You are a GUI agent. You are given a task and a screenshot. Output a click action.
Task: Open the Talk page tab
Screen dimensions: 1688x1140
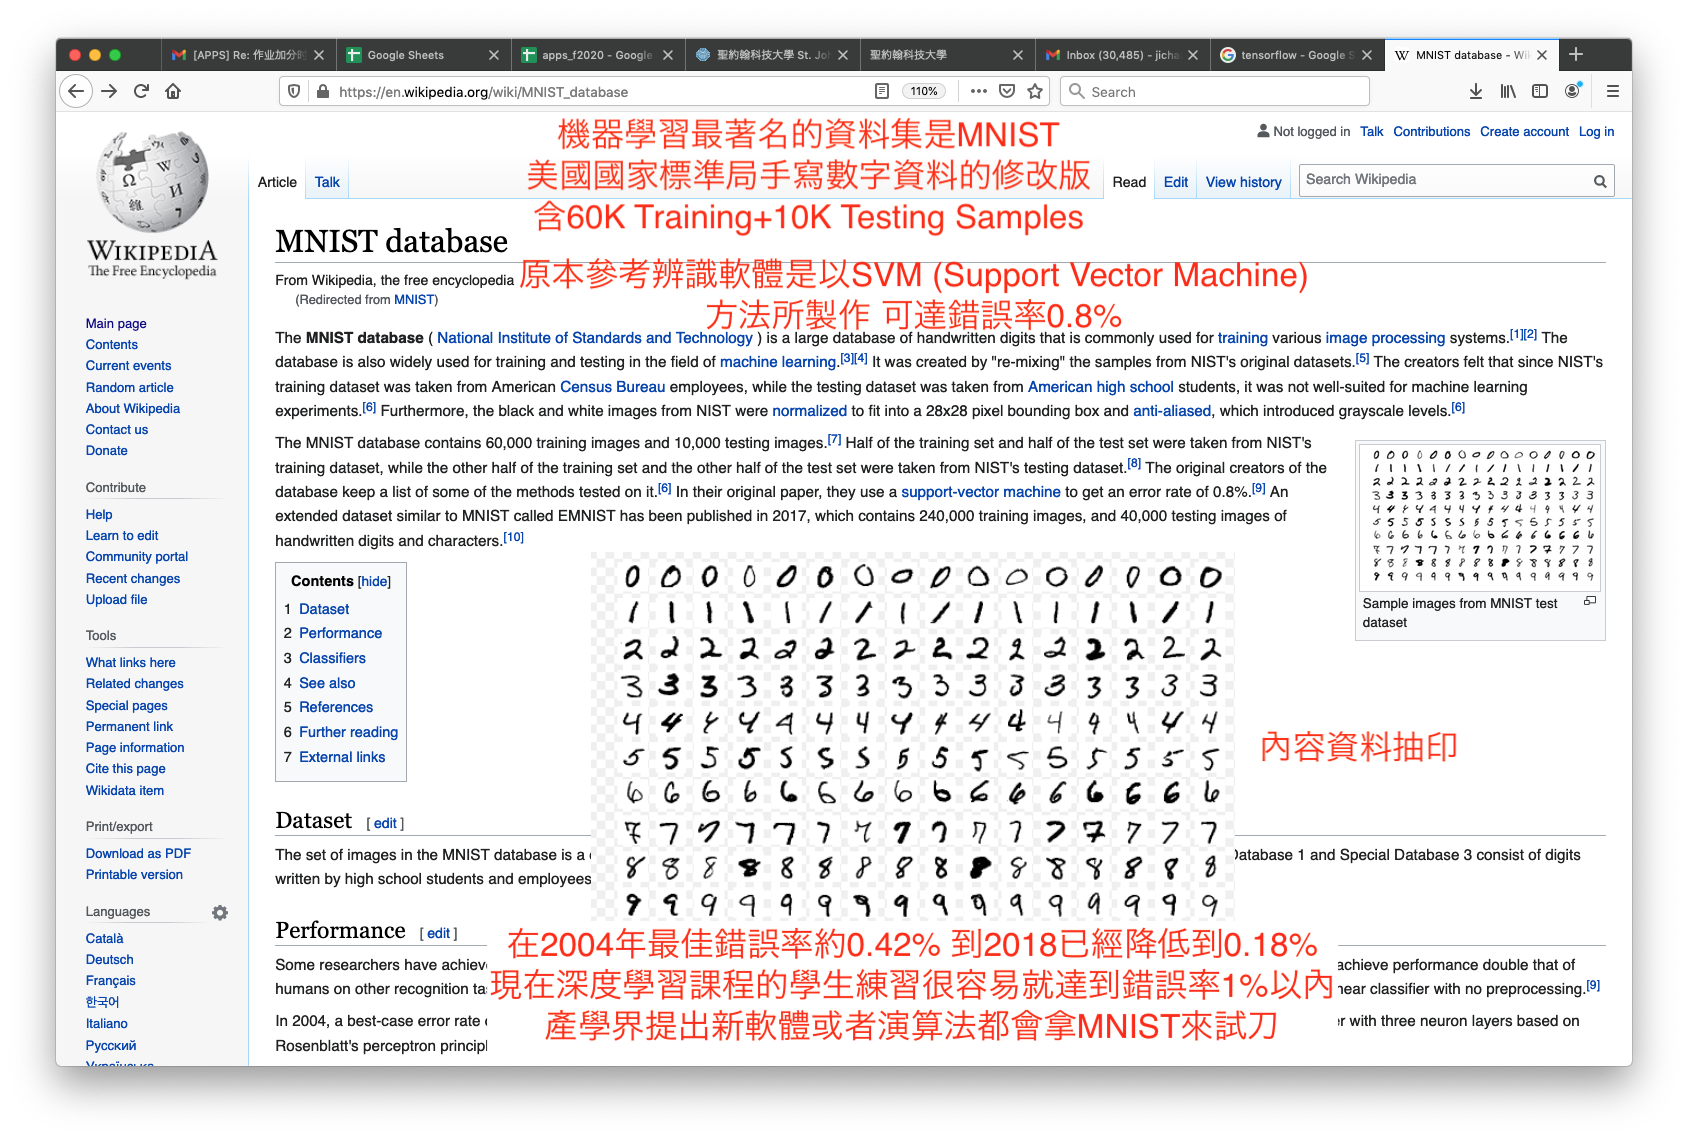coord(327,182)
